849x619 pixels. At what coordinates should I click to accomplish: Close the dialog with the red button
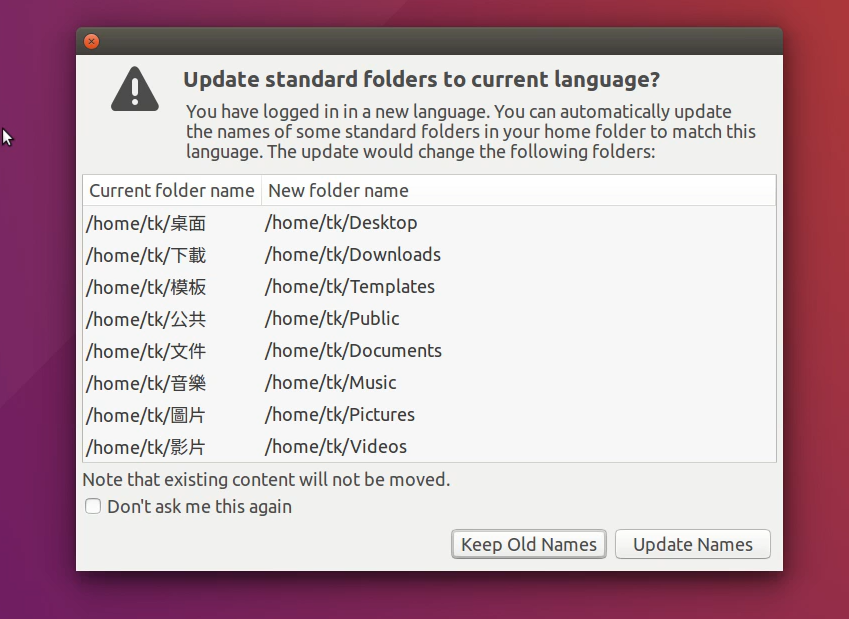(92, 41)
